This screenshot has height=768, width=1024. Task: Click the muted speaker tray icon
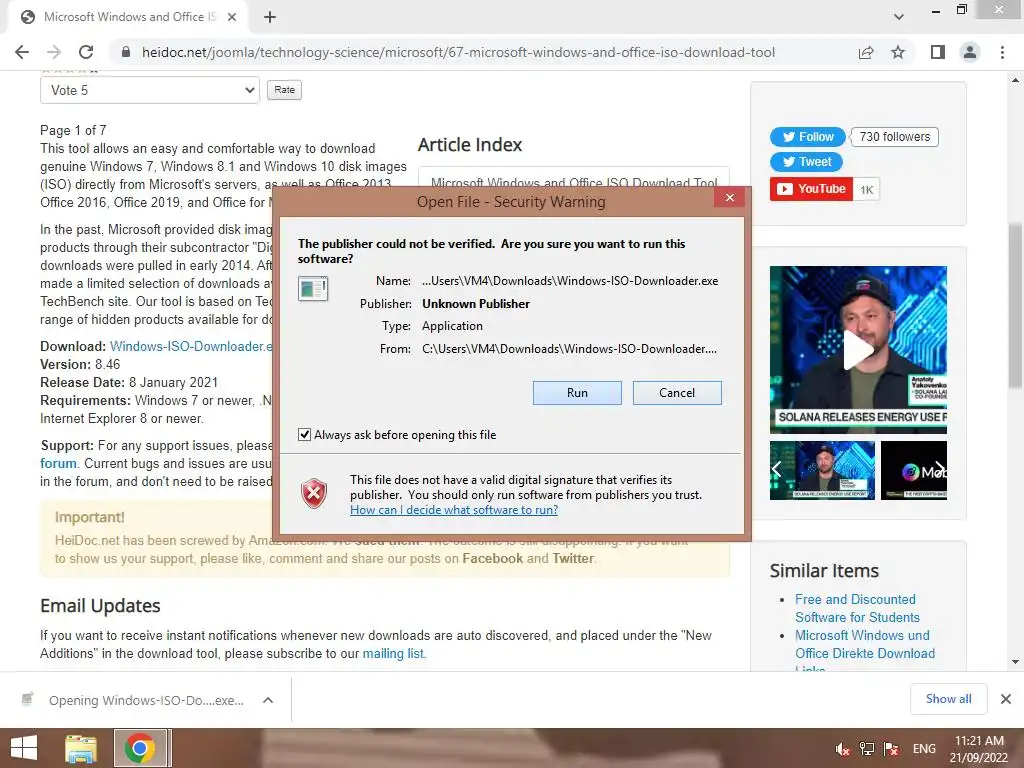[x=843, y=749]
